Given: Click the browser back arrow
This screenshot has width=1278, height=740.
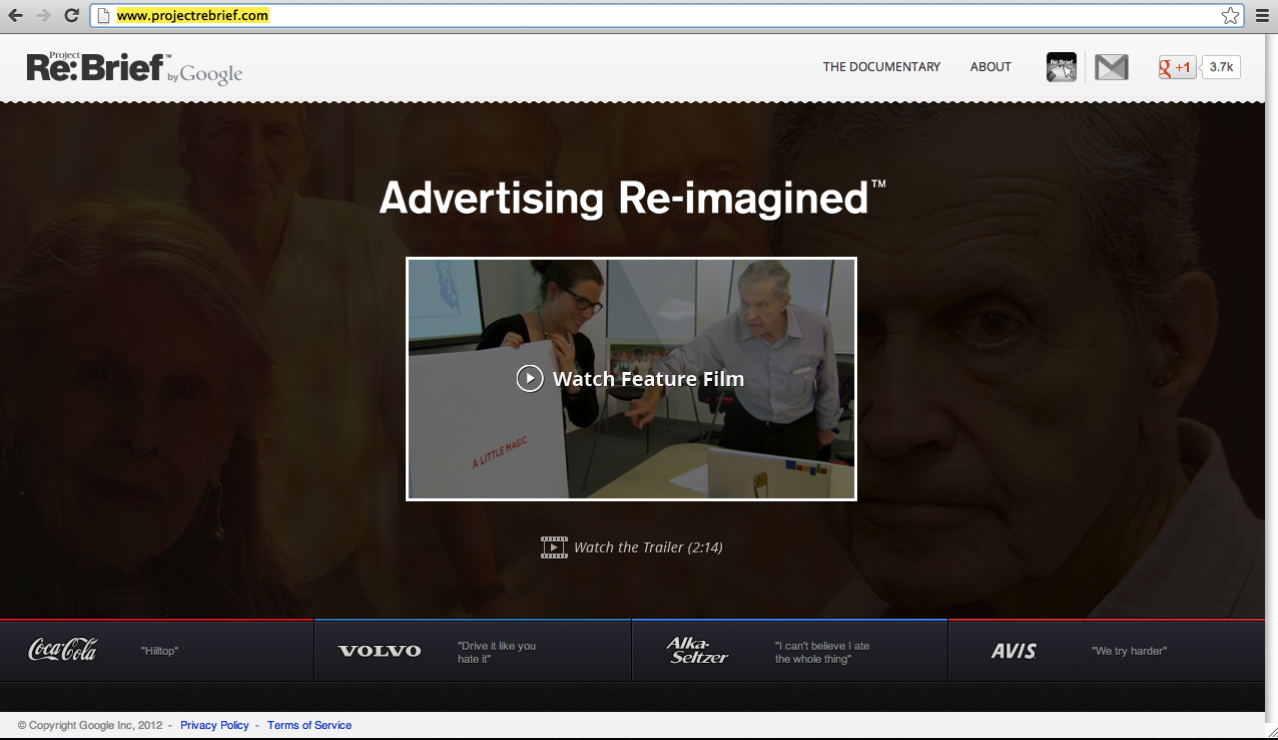Looking at the screenshot, I should click(x=15, y=15).
